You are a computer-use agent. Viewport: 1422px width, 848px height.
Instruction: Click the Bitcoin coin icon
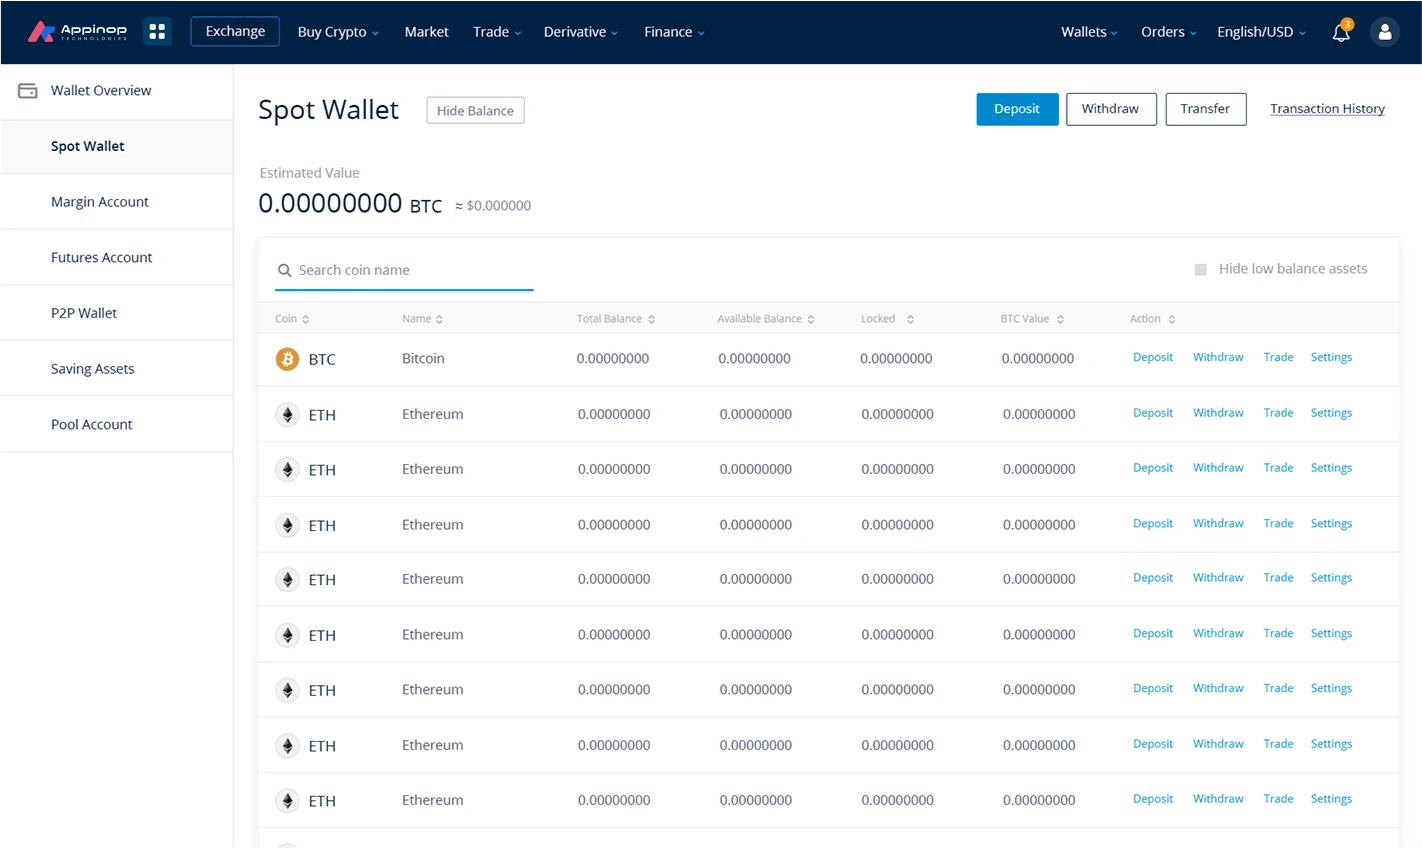point(287,359)
